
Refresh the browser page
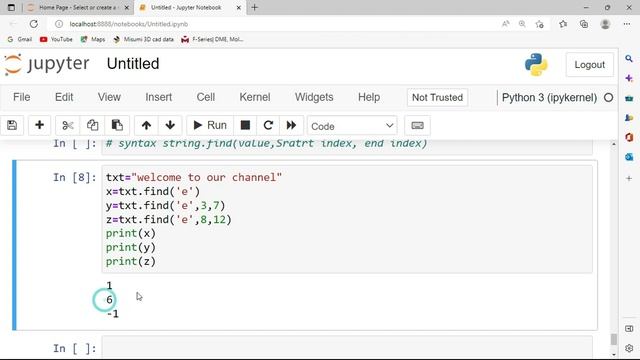(x=33, y=24)
